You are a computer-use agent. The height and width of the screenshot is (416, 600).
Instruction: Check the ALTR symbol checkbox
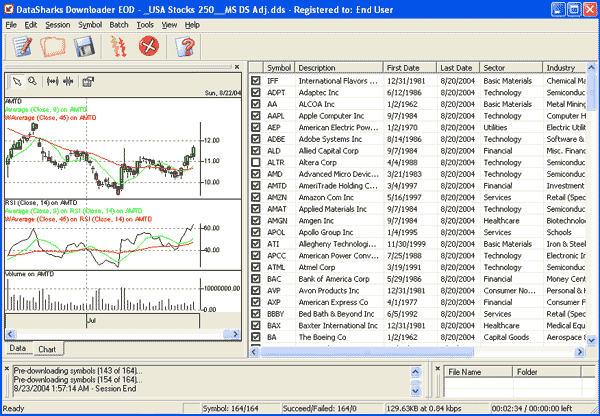(x=256, y=162)
